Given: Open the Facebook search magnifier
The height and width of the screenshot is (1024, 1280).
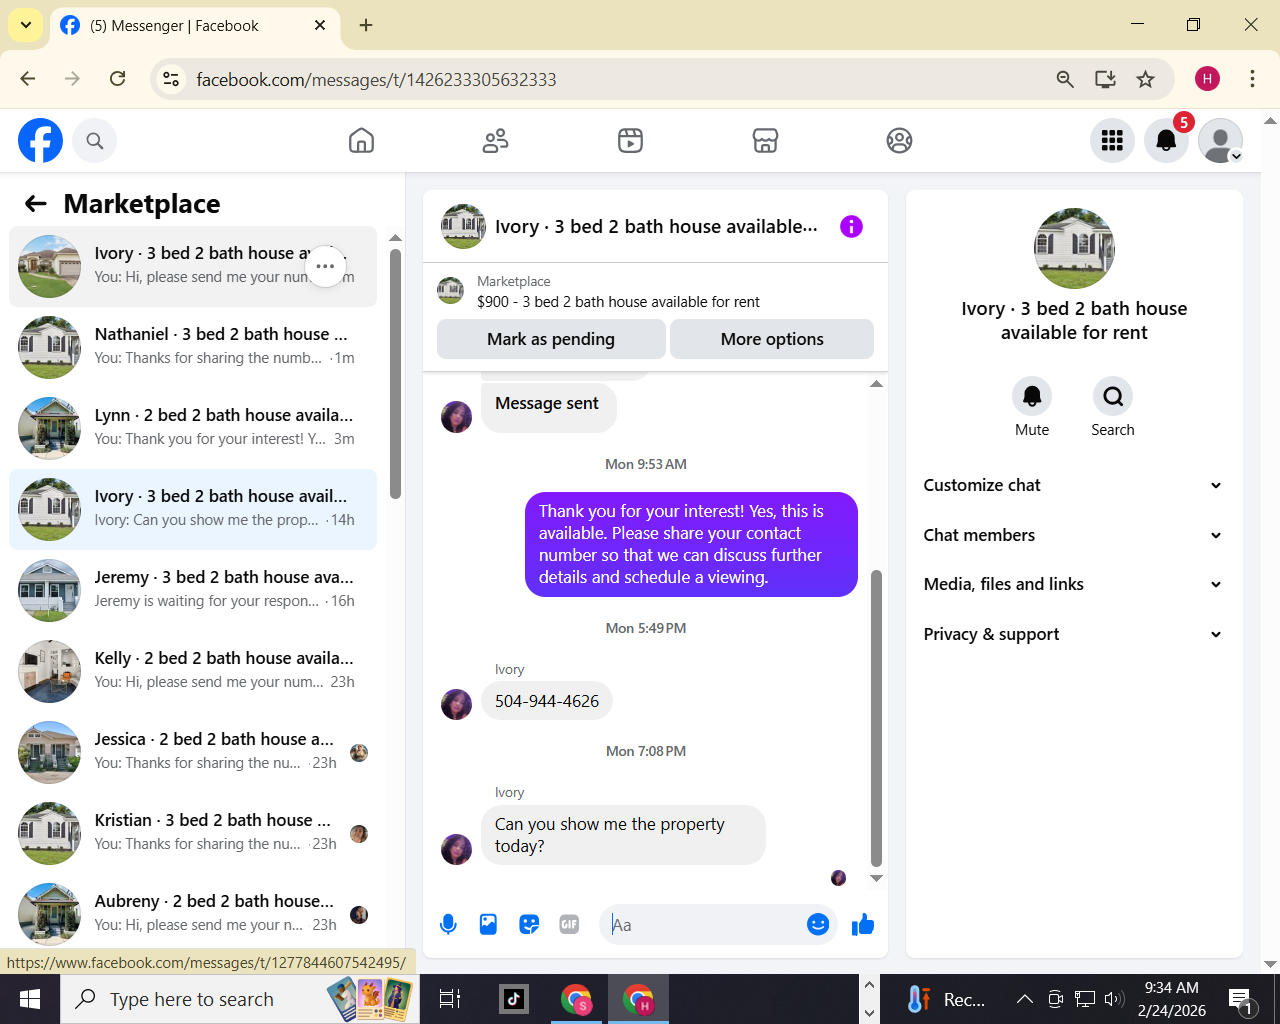Looking at the screenshot, I should click(x=95, y=141).
